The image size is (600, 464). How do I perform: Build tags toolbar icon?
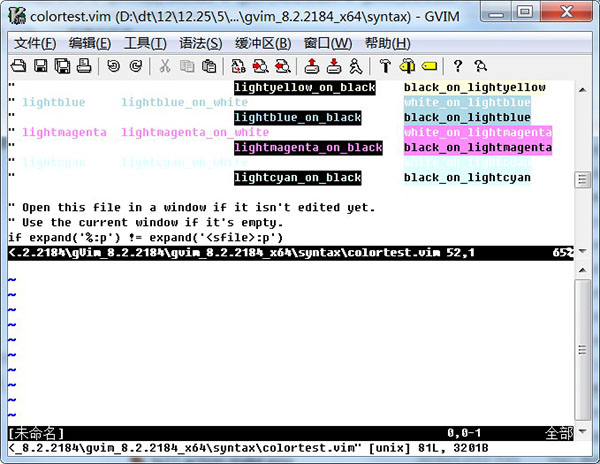tap(408, 66)
